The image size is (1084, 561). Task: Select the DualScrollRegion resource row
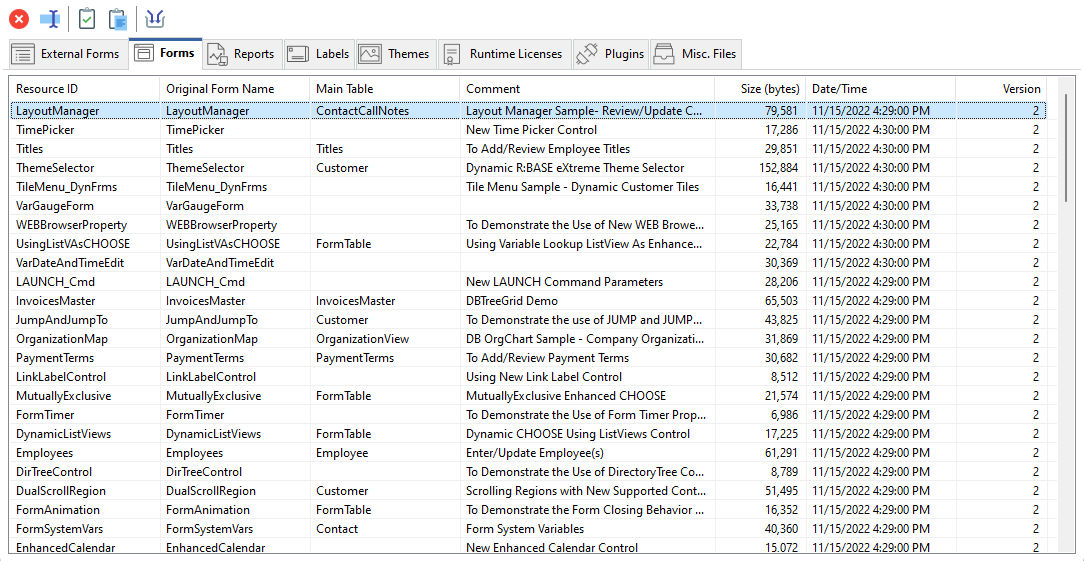point(528,491)
